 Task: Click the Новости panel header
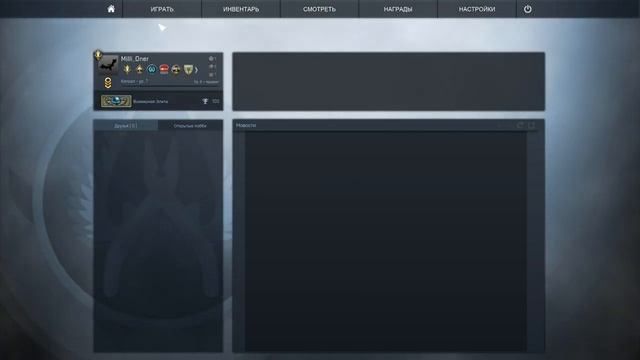click(246, 125)
